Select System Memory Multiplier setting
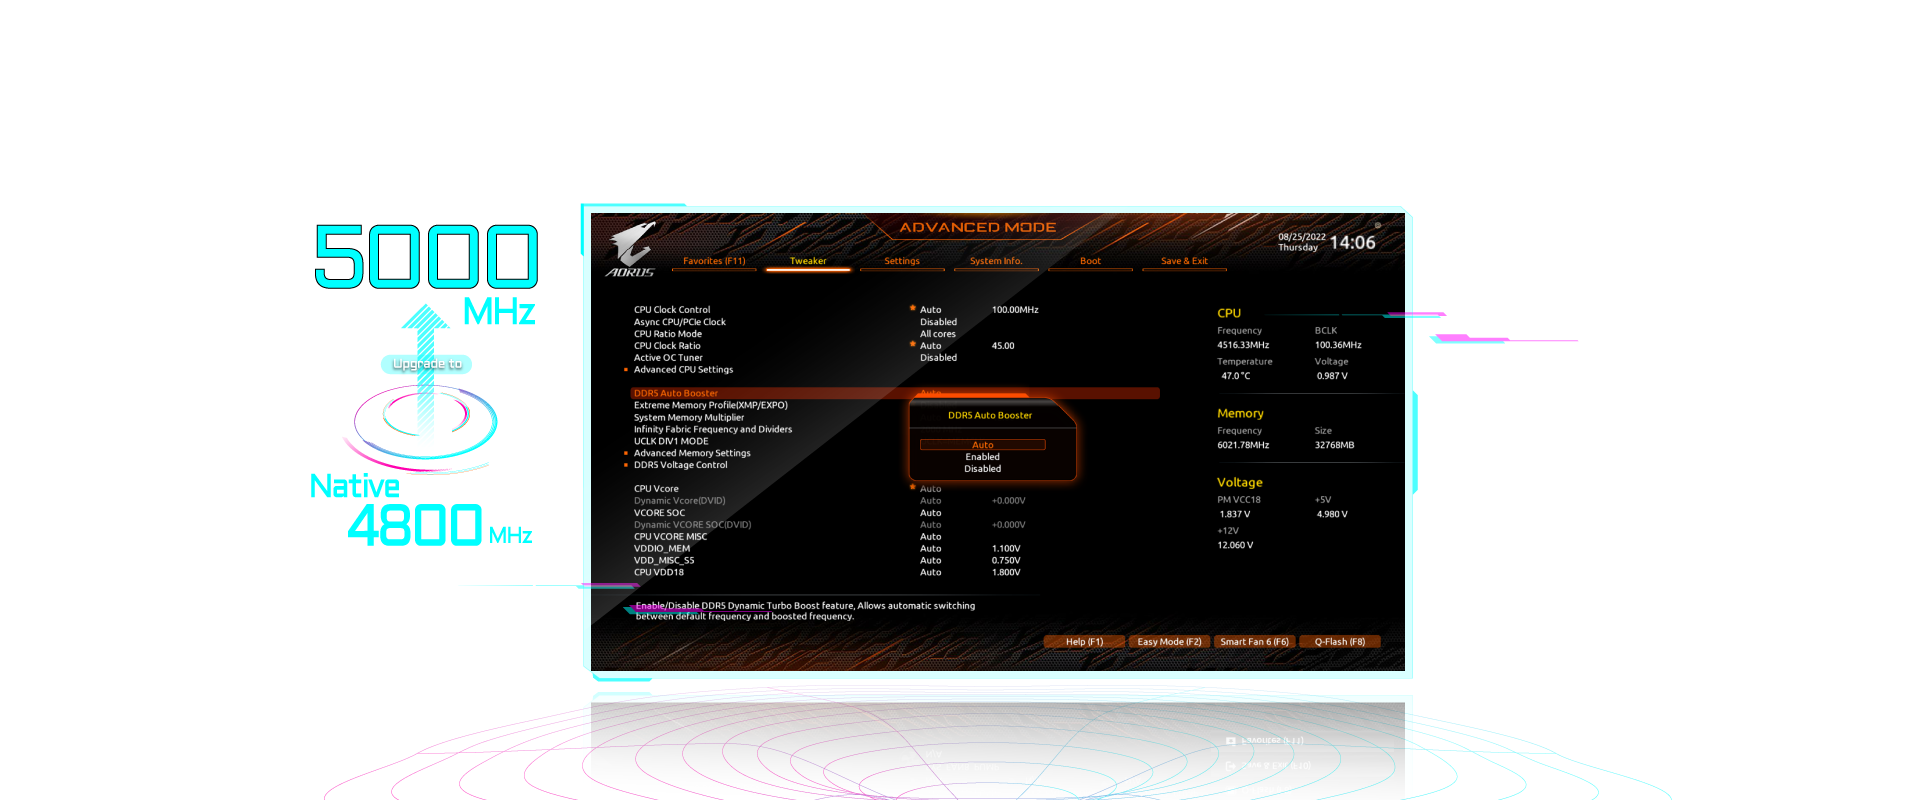Viewport: 1920px width, 800px height. point(689,417)
